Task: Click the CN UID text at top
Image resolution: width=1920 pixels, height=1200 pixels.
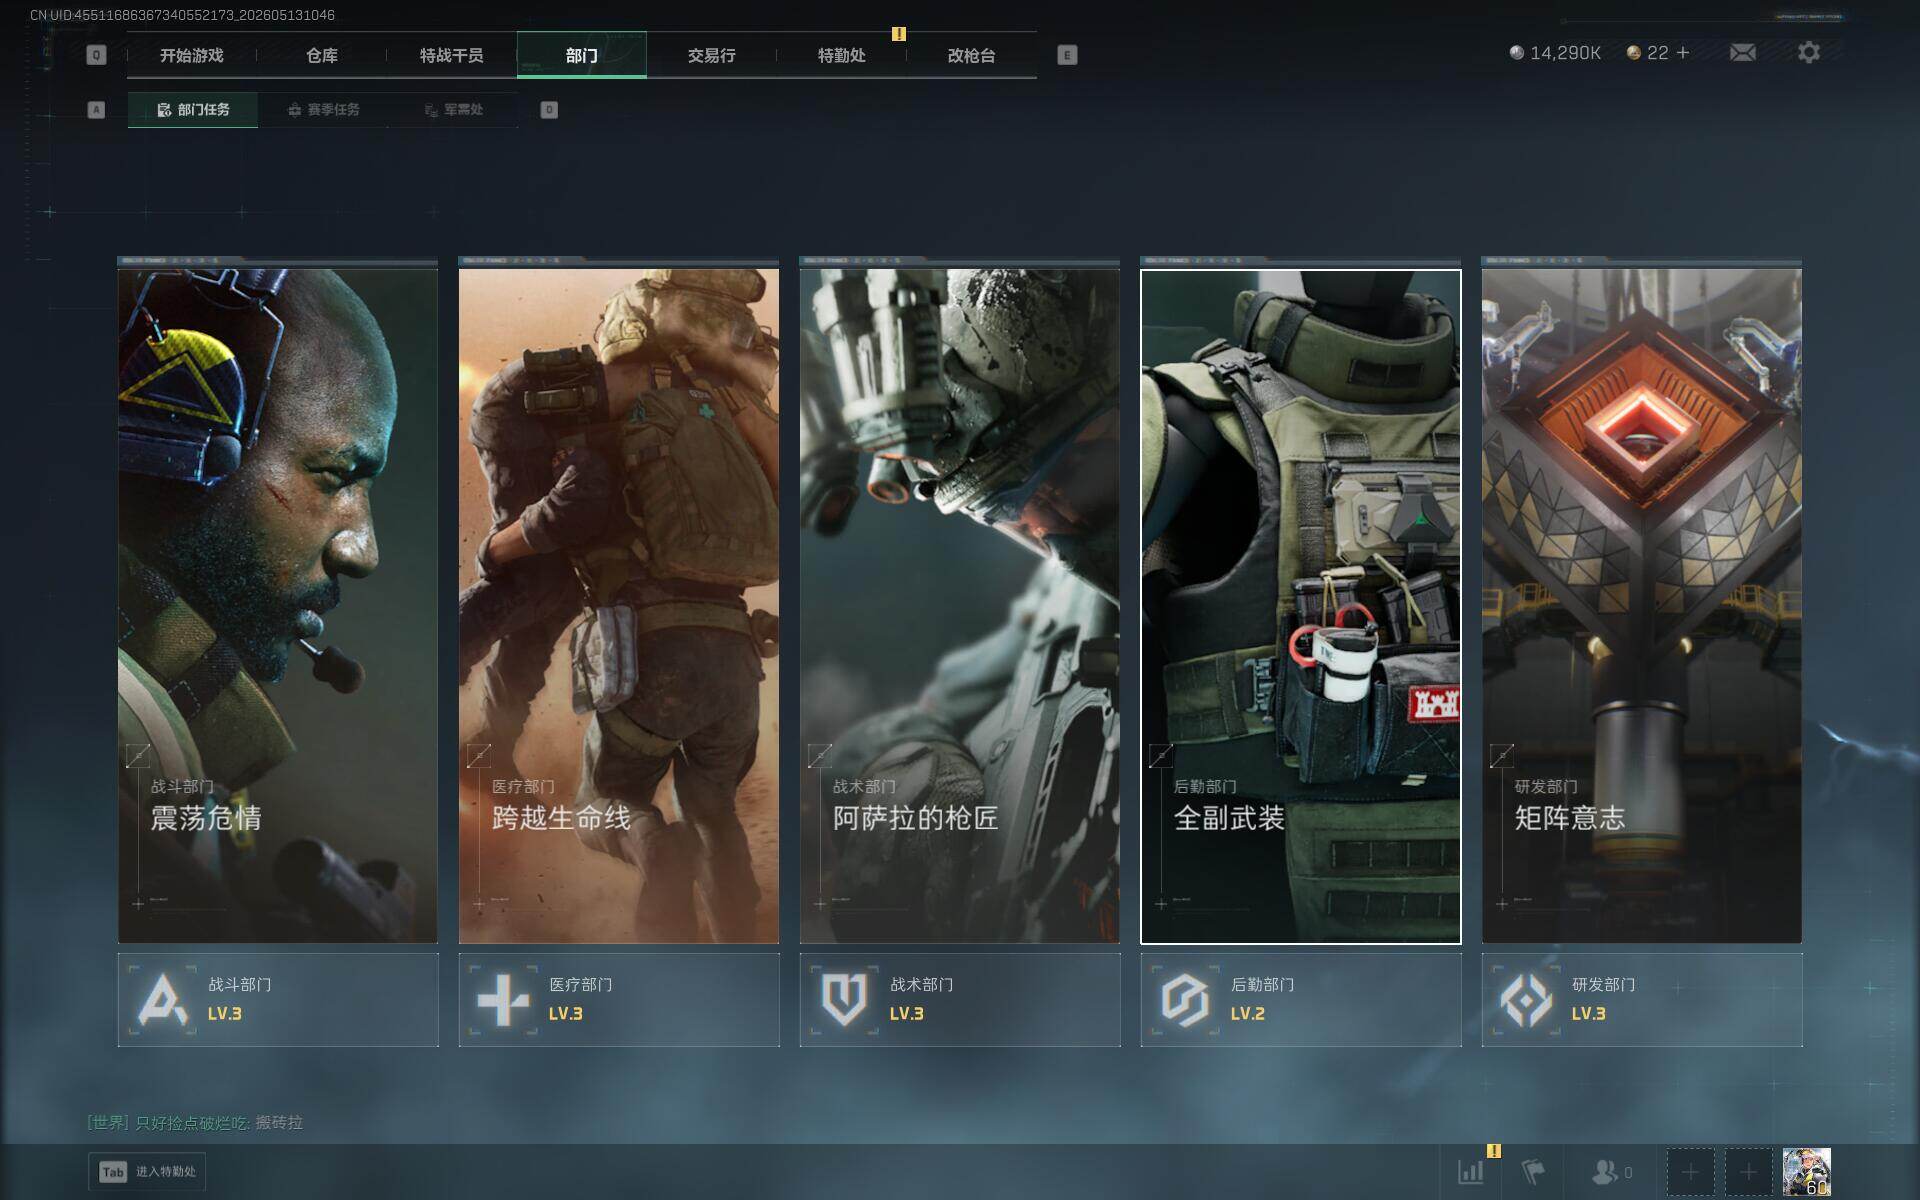Action: (x=182, y=15)
